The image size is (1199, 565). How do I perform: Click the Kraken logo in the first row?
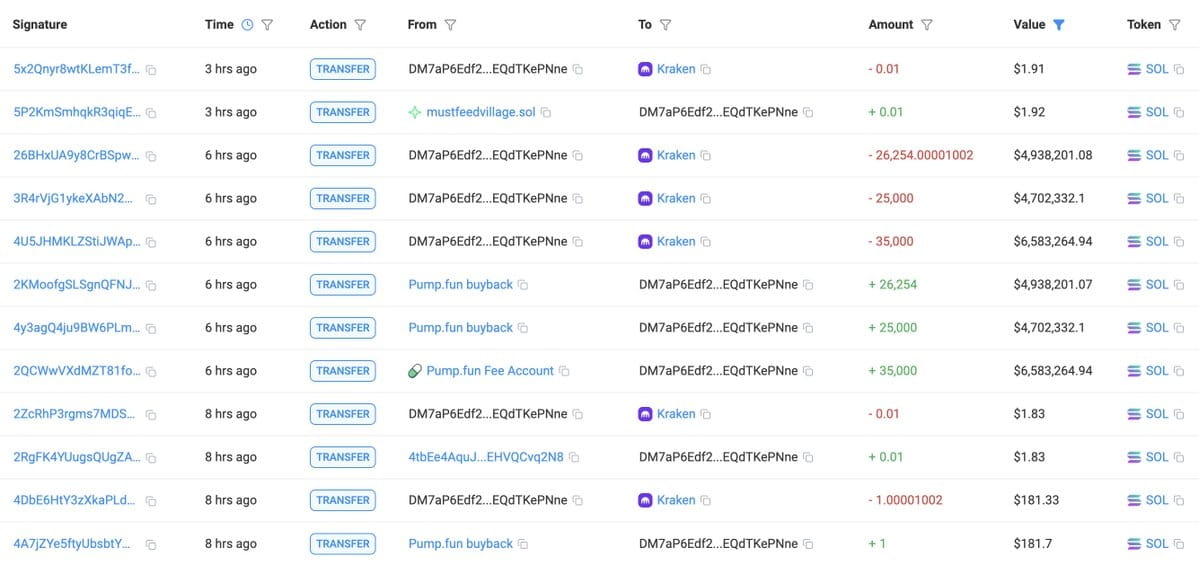point(645,69)
